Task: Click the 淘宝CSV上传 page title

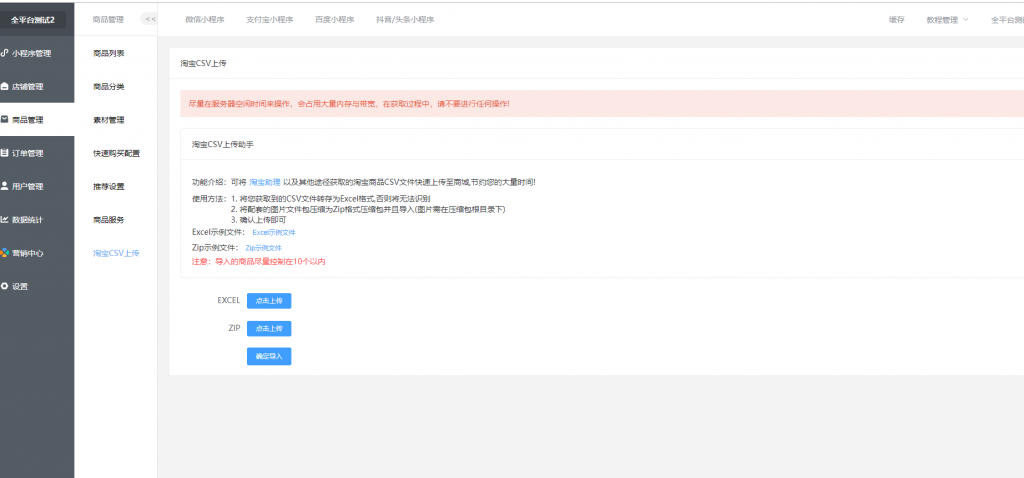Action: [x=204, y=63]
